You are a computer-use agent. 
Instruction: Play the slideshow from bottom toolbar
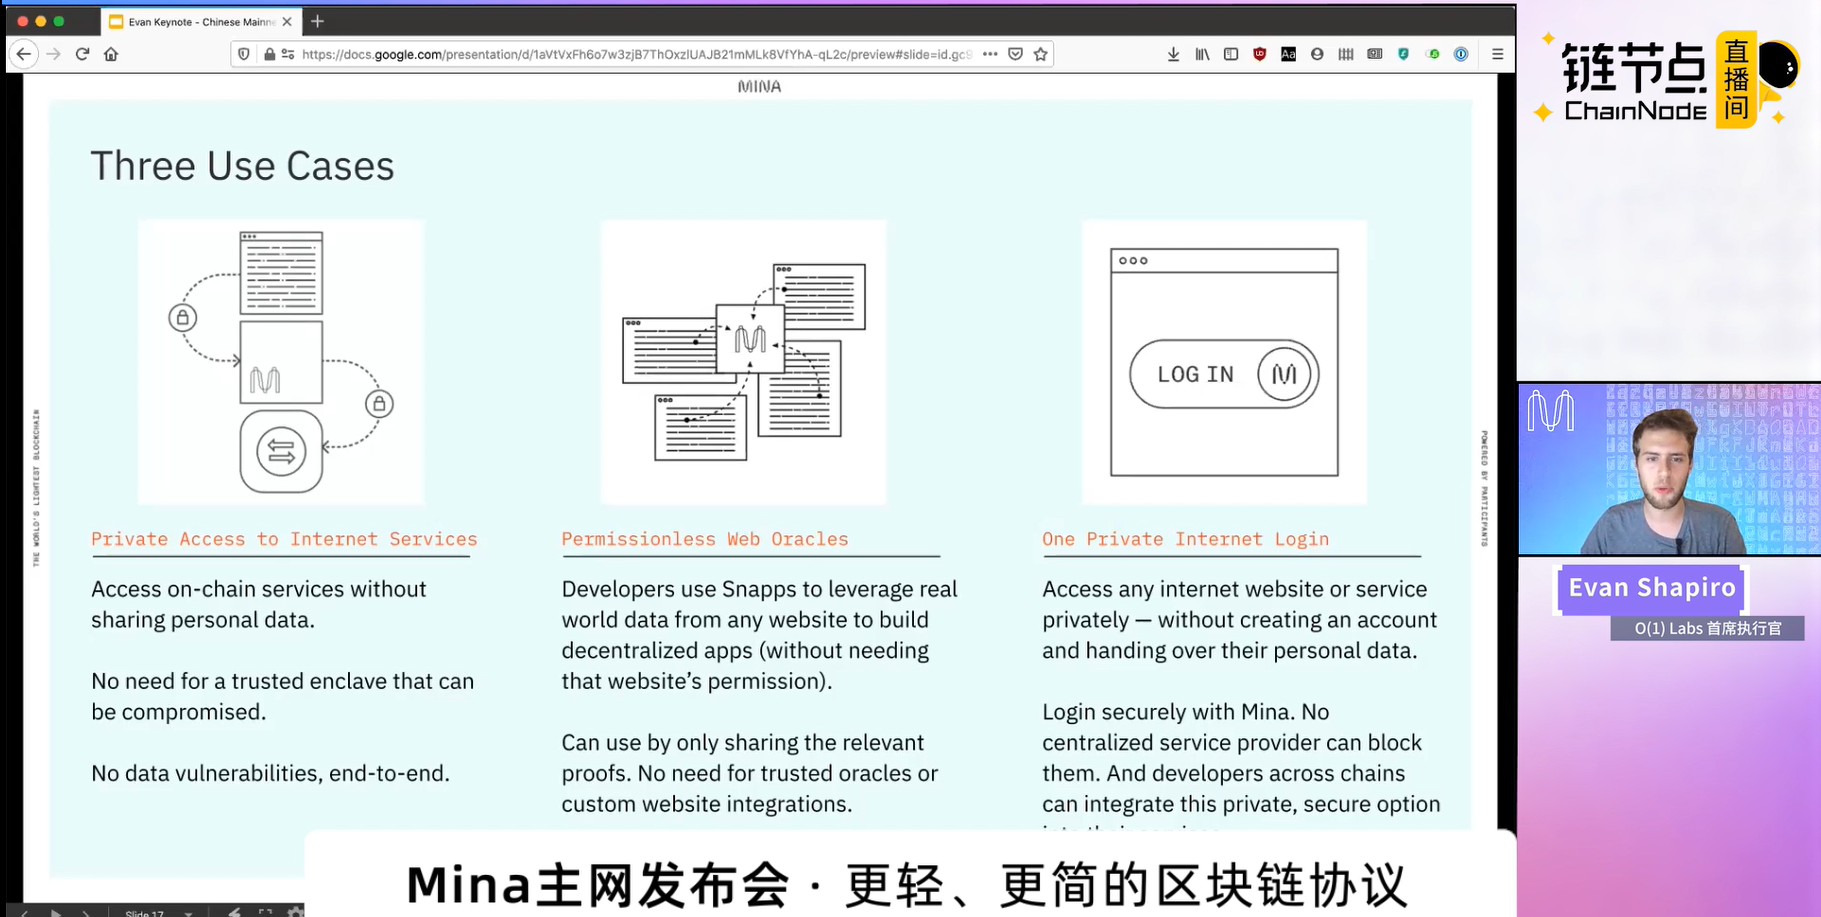[x=56, y=912]
